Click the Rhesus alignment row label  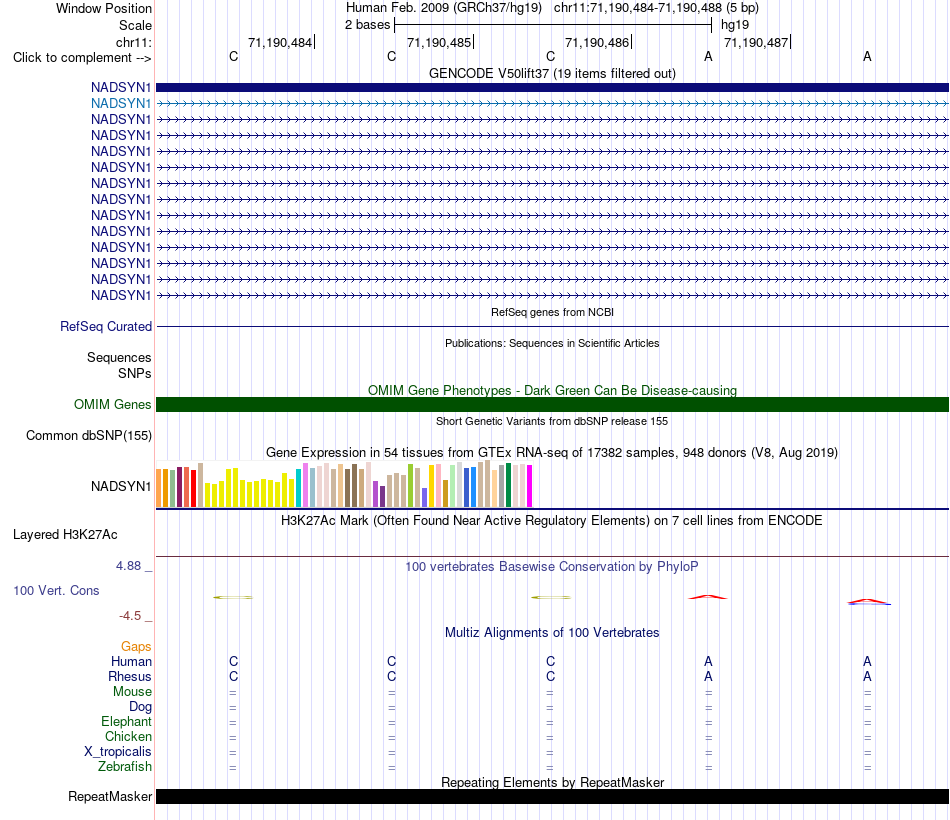[x=130, y=676]
